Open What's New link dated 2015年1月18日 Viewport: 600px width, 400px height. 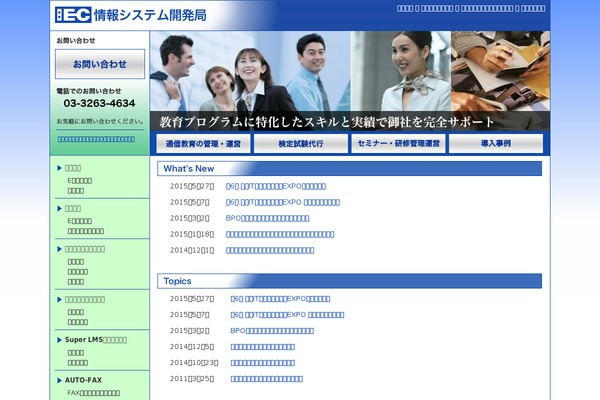[x=280, y=234]
